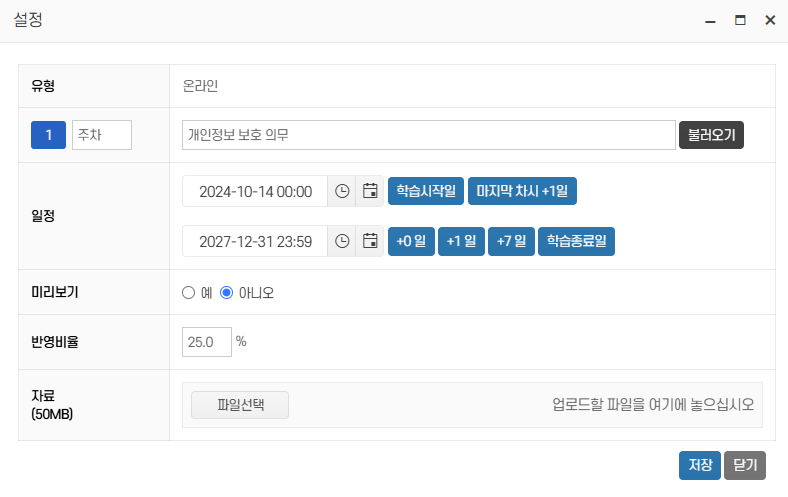Add +1 일 to end date
This screenshot has height=497, width=788.
coord(461,241)
